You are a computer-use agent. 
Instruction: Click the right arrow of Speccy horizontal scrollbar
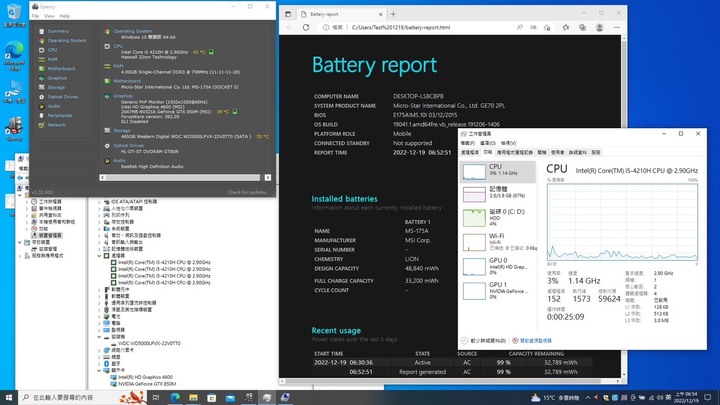[268, 177]
